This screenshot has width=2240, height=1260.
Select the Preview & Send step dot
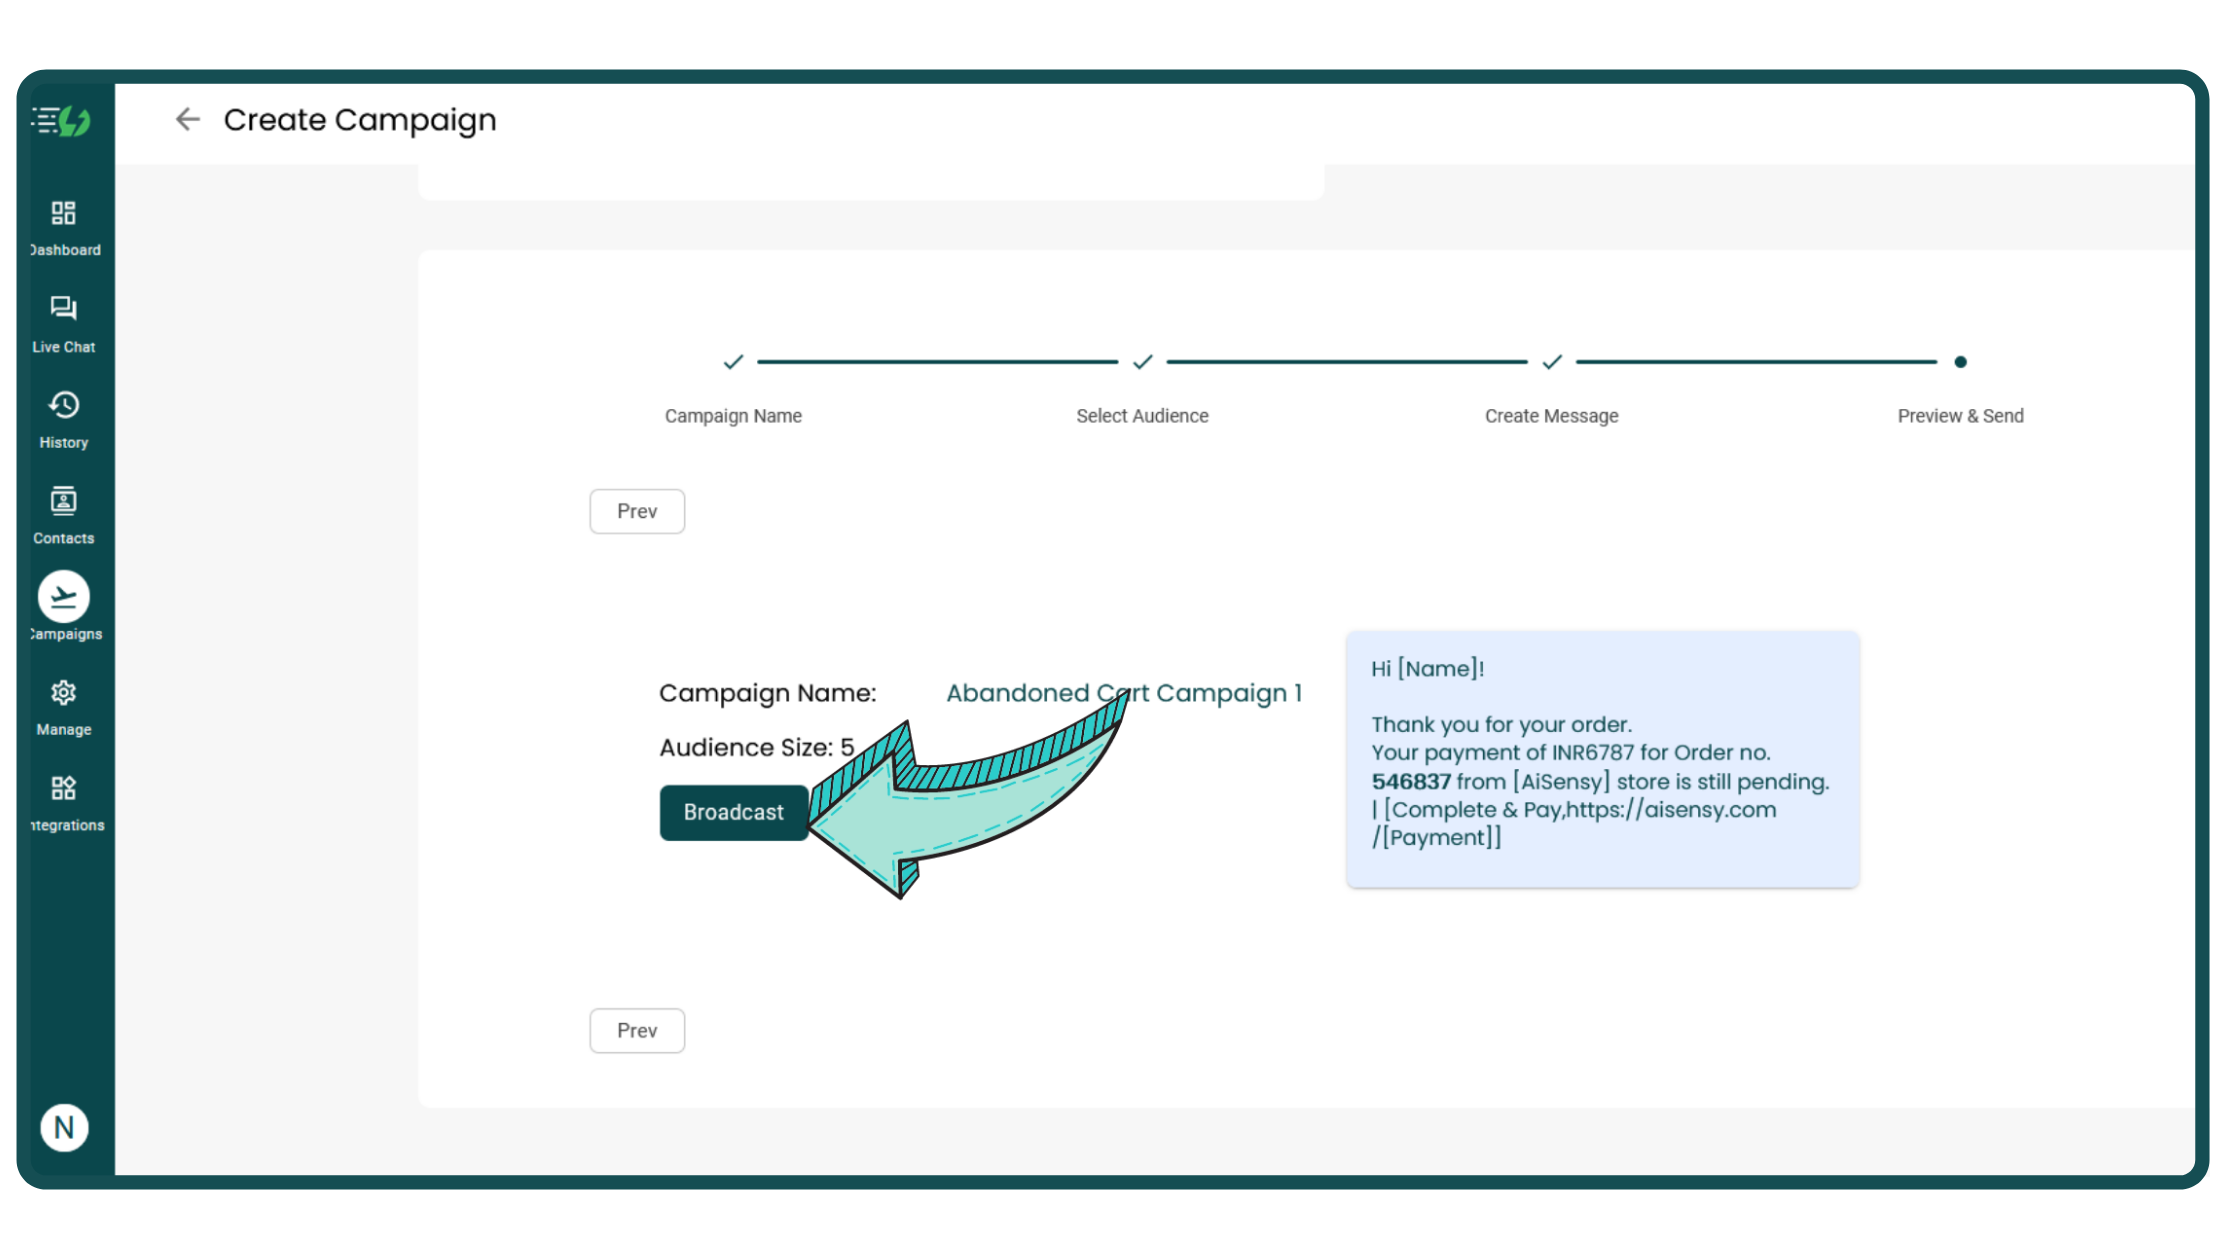[x=1960, y=362]
